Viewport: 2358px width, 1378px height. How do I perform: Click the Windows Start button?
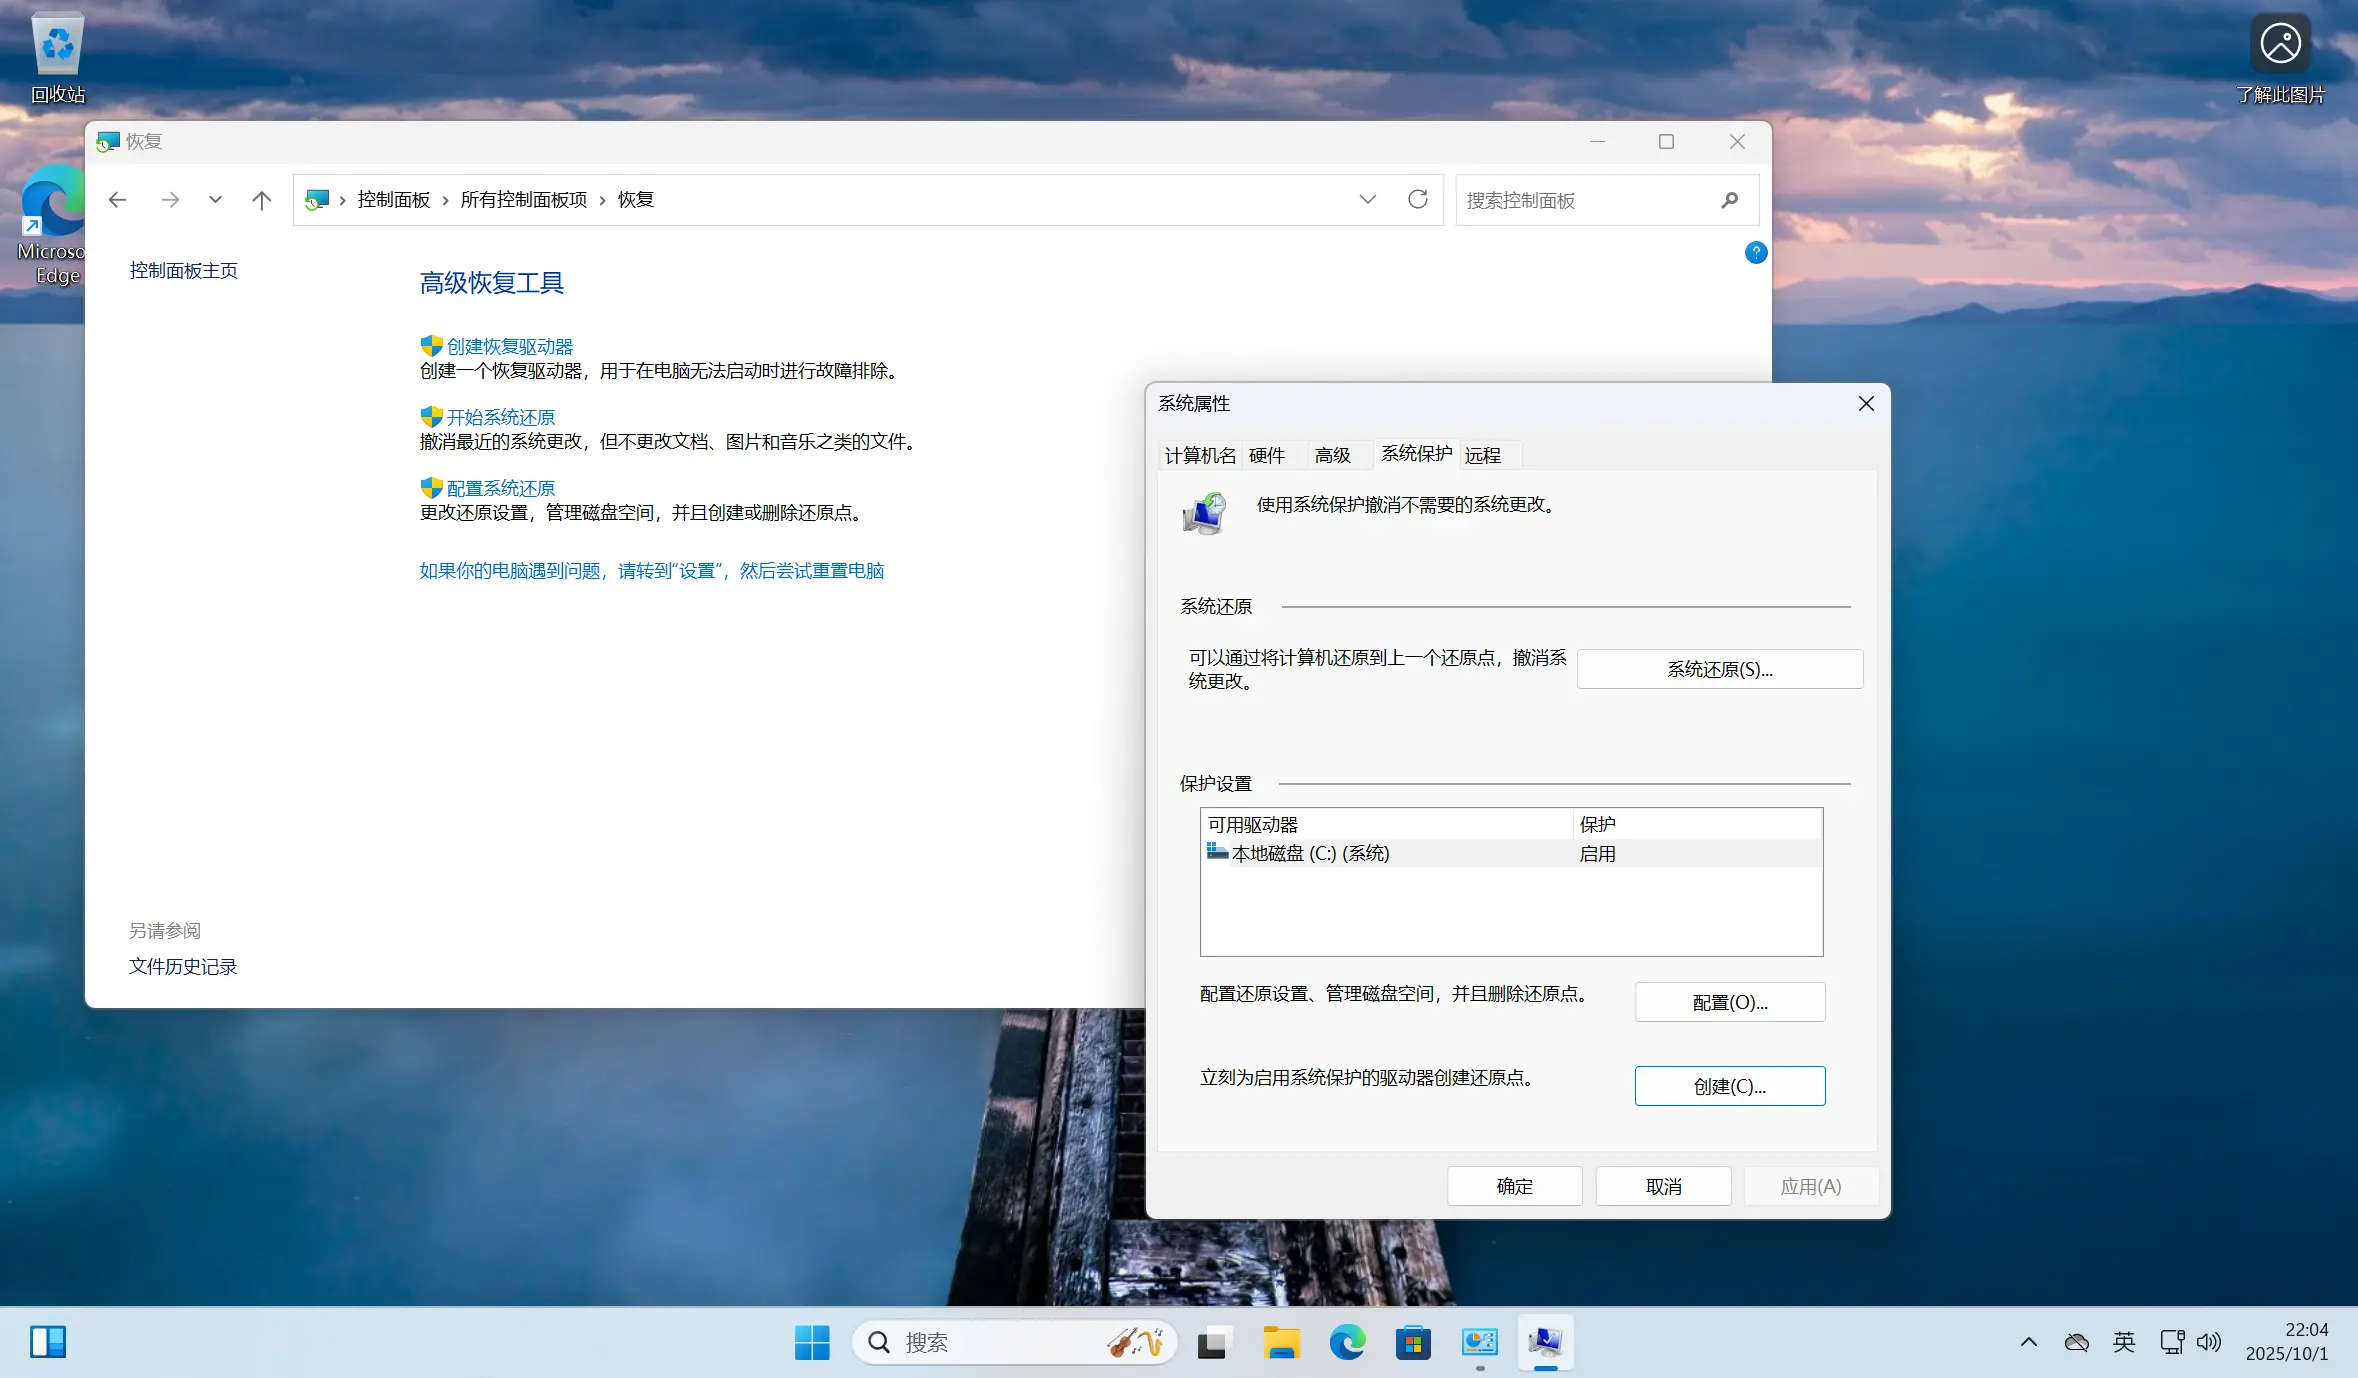(811, 1342)
